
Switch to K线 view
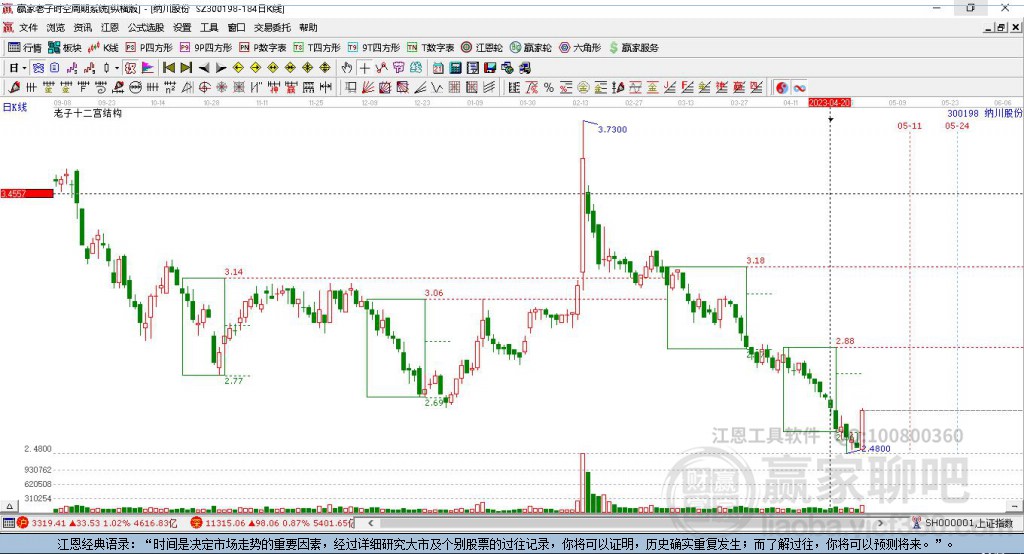[103, 48]
